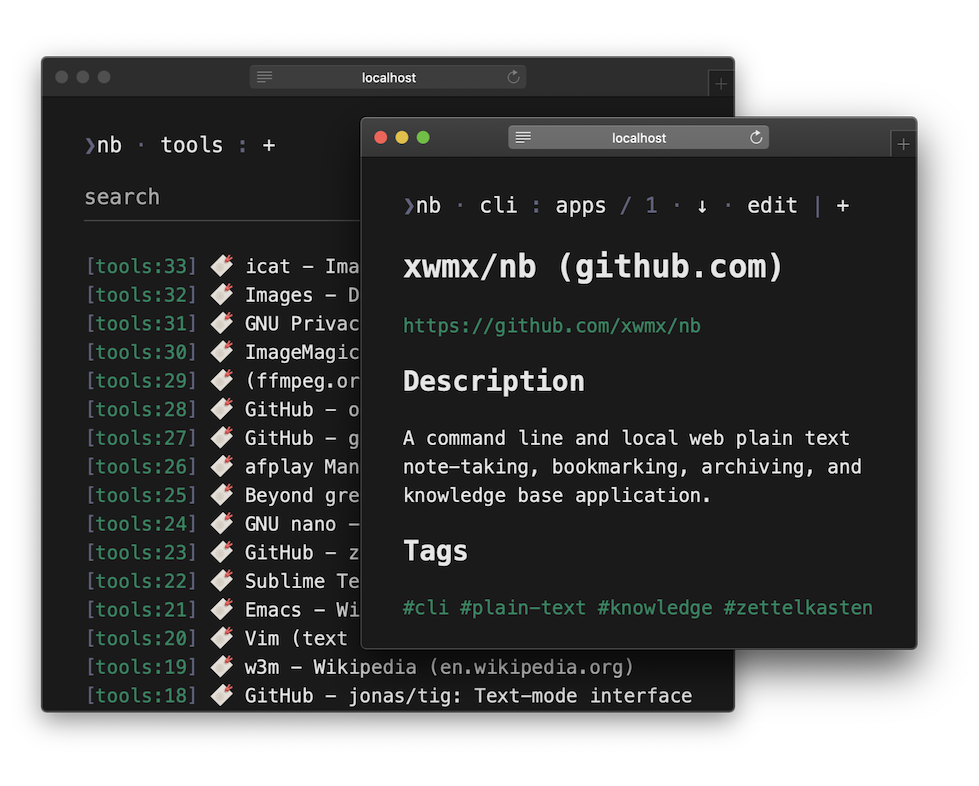Open a new tab in the front window
The height and width of the screenshot is (786, 979).
click(903, 145)
